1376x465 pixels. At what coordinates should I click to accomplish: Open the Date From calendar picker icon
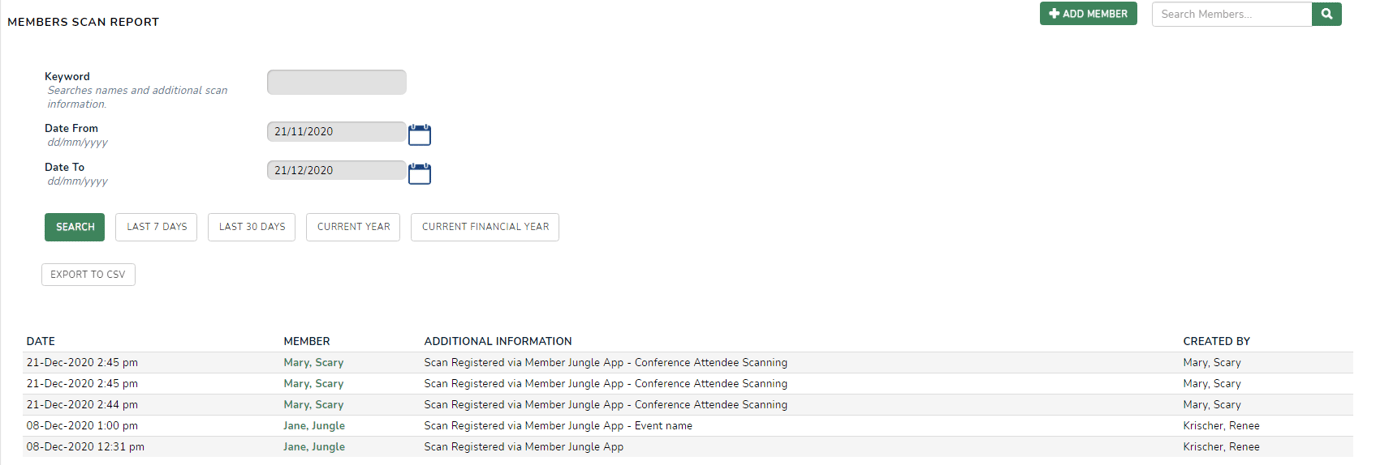419,134
